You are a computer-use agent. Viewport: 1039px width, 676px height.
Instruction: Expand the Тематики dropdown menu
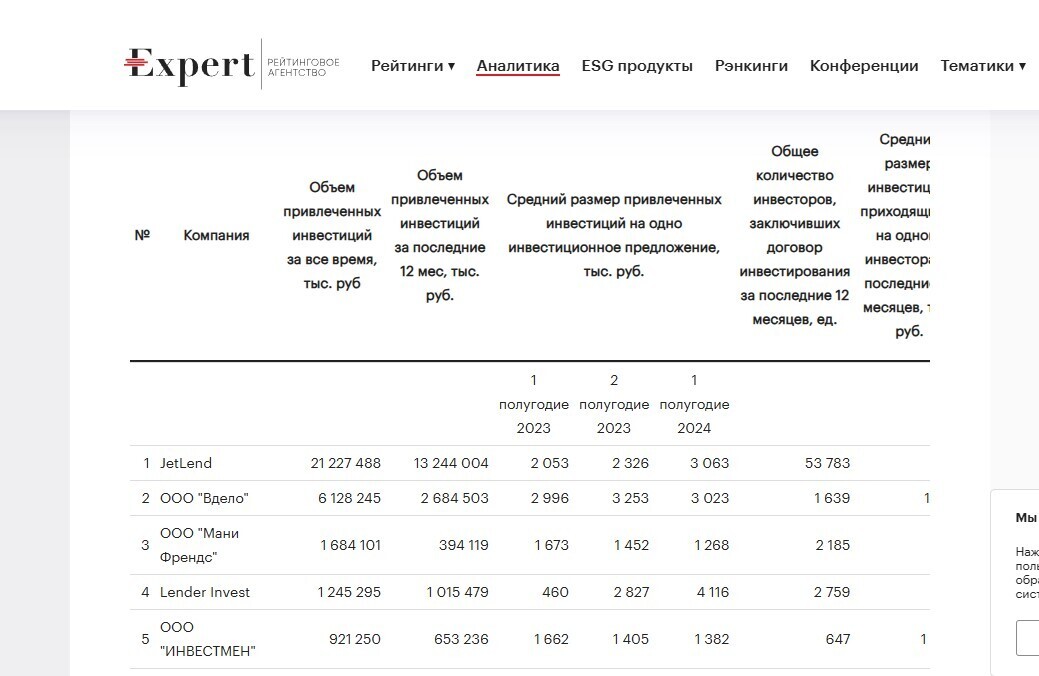pyautogui.click(x=982, y=66)
